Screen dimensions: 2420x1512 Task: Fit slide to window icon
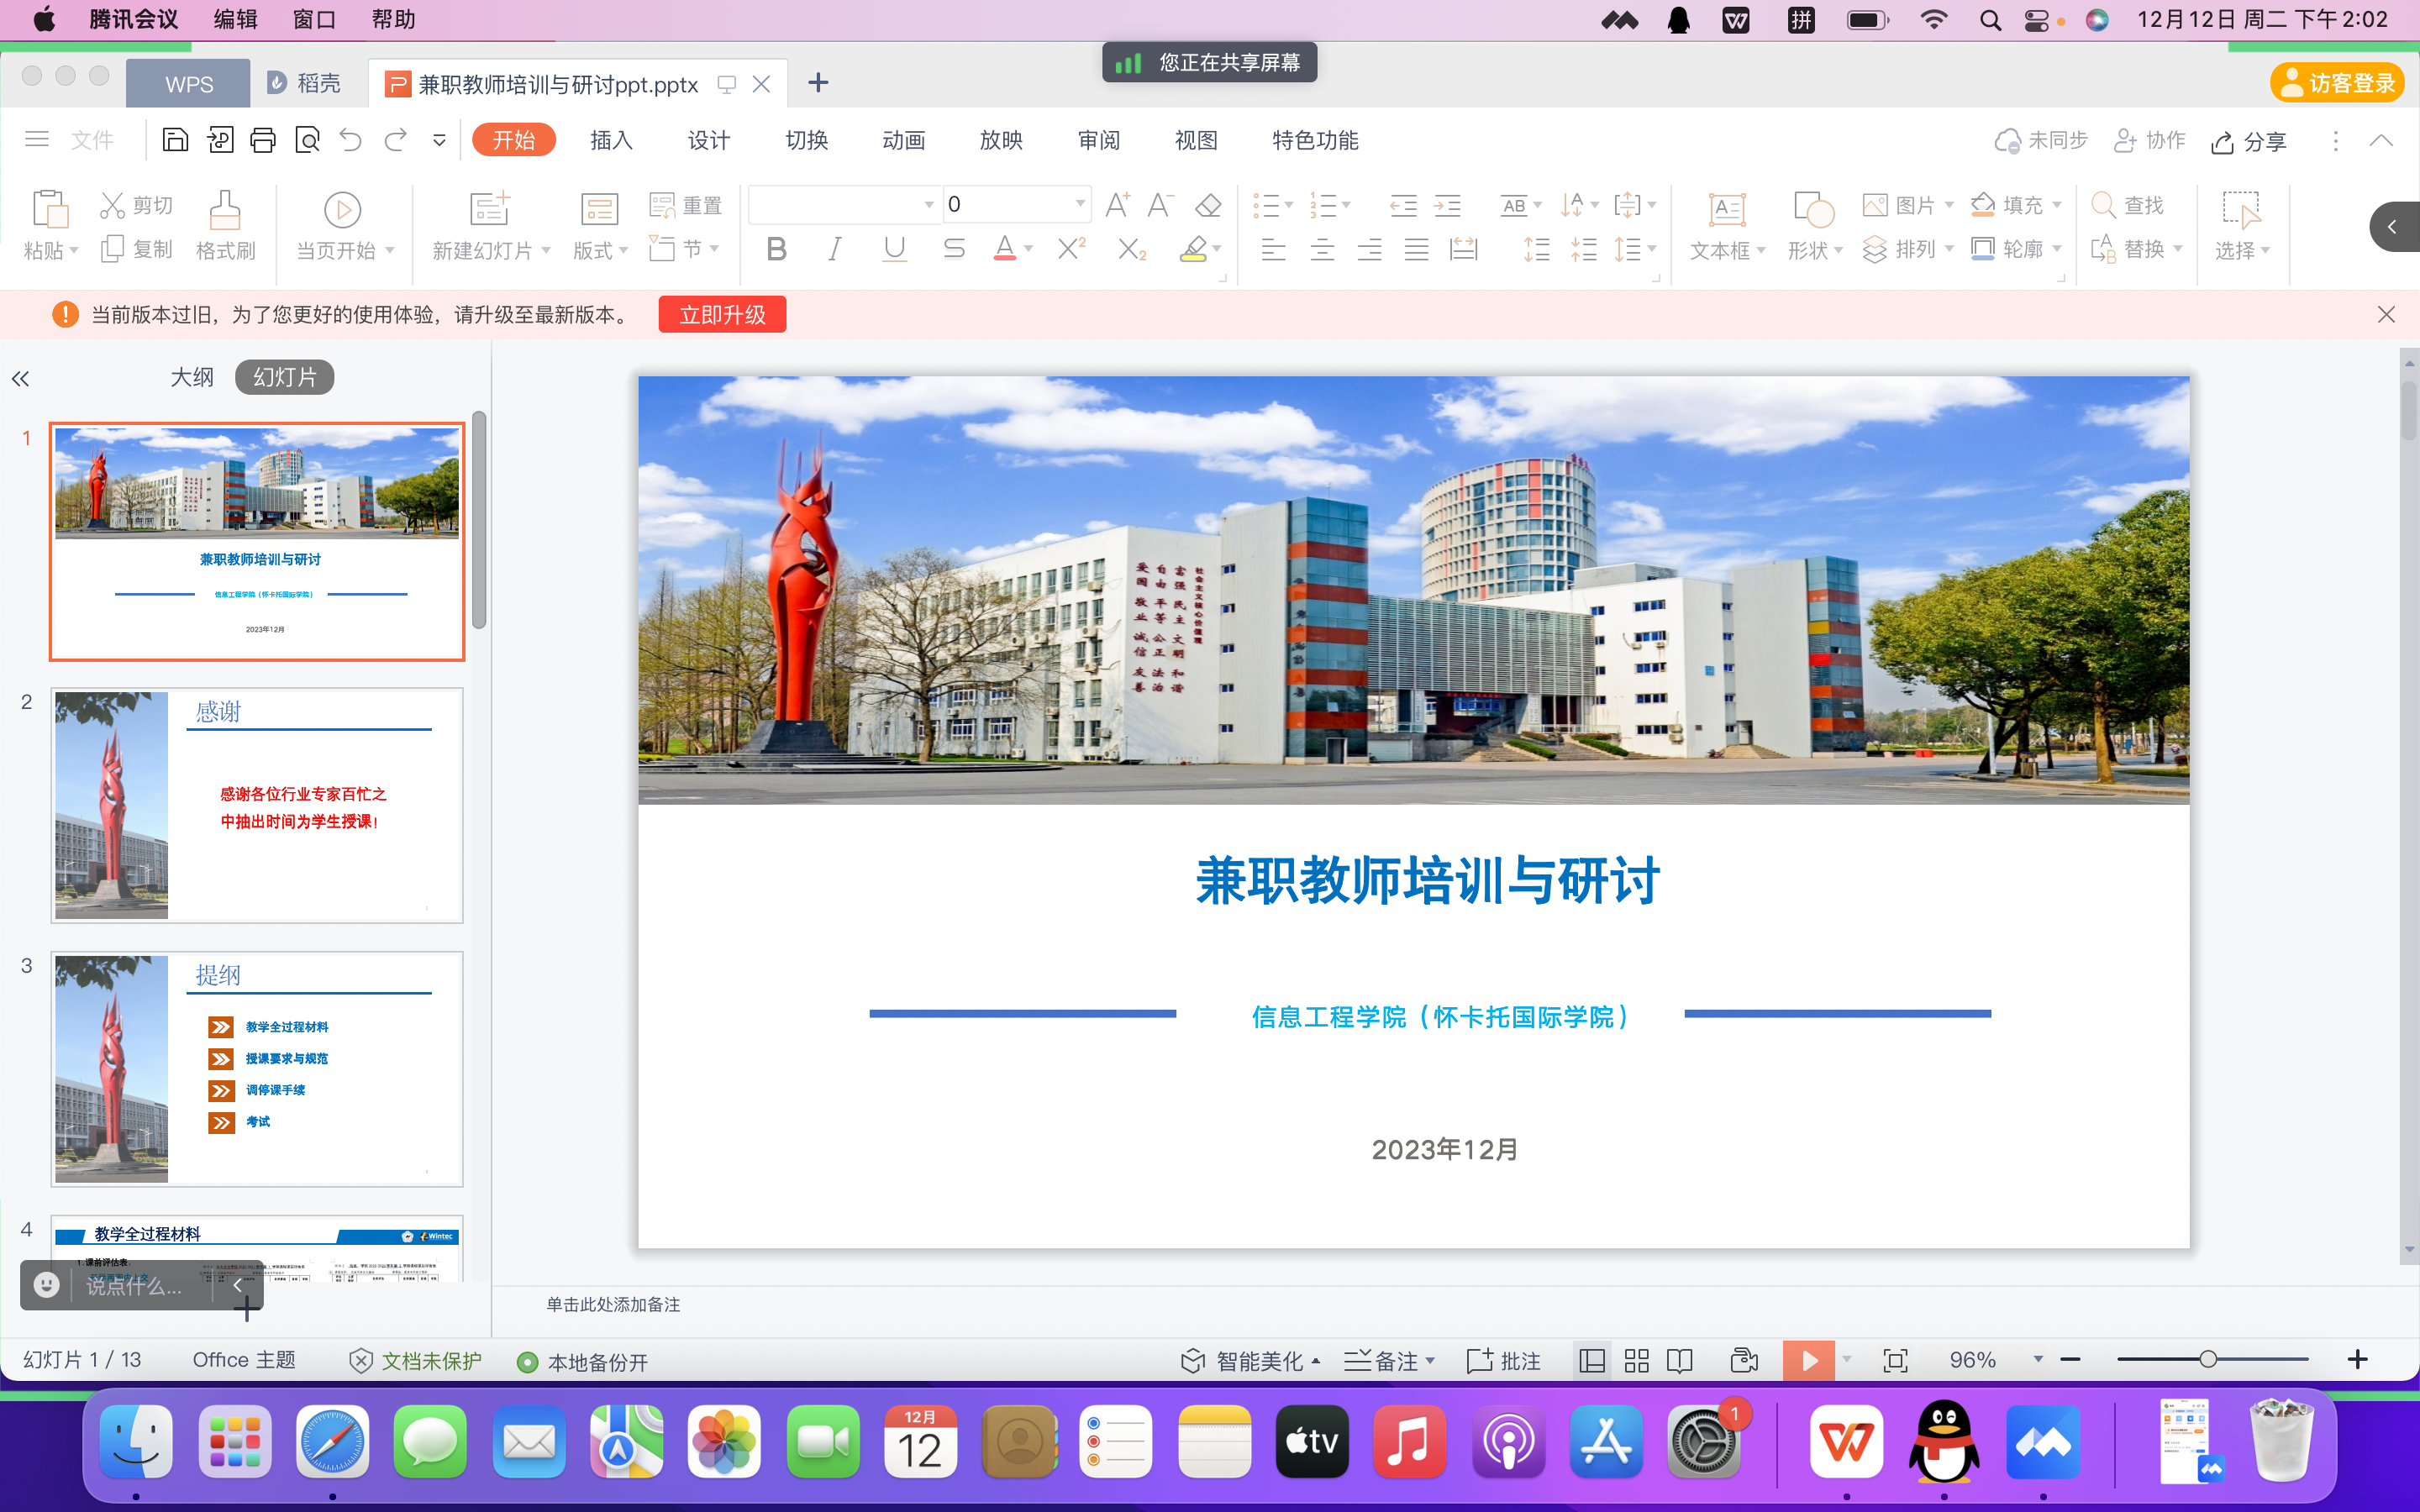coord(1895,1360)
